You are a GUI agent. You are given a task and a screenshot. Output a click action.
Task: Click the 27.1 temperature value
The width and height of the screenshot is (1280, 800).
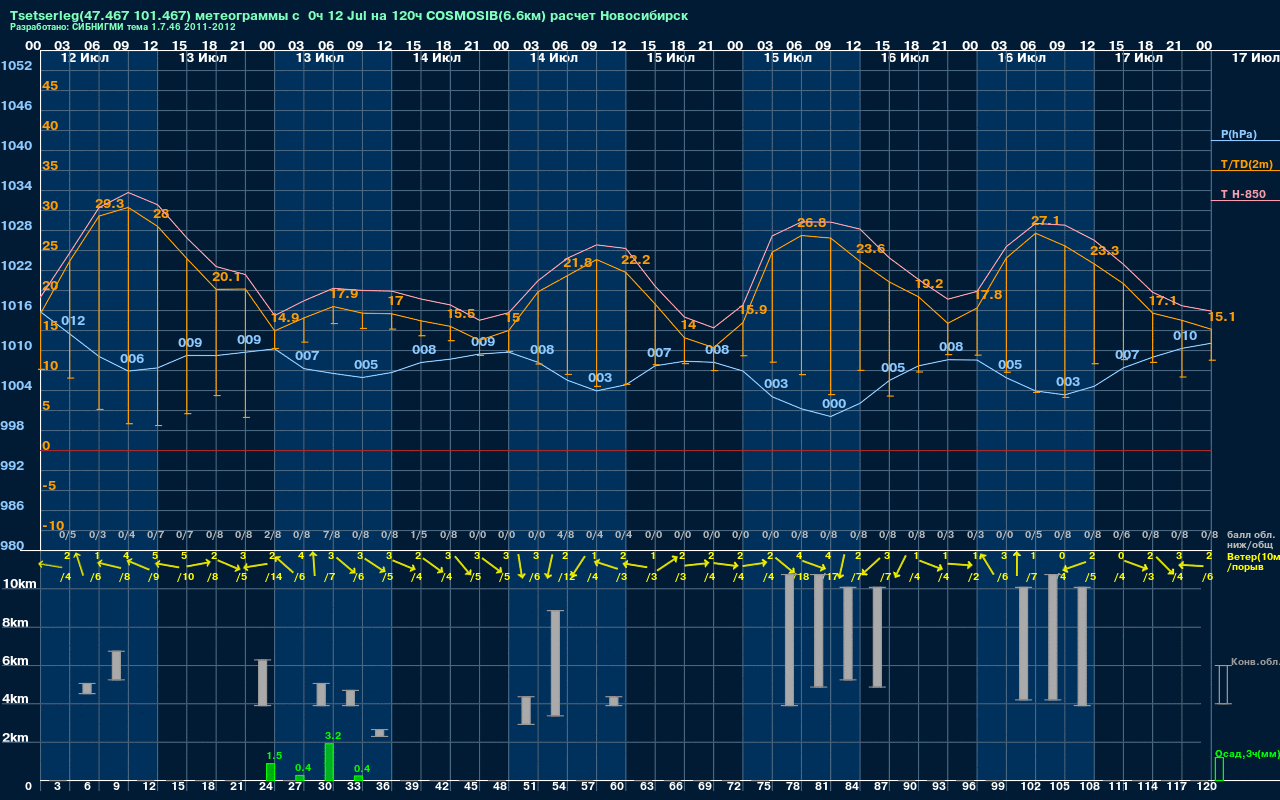1046,221
